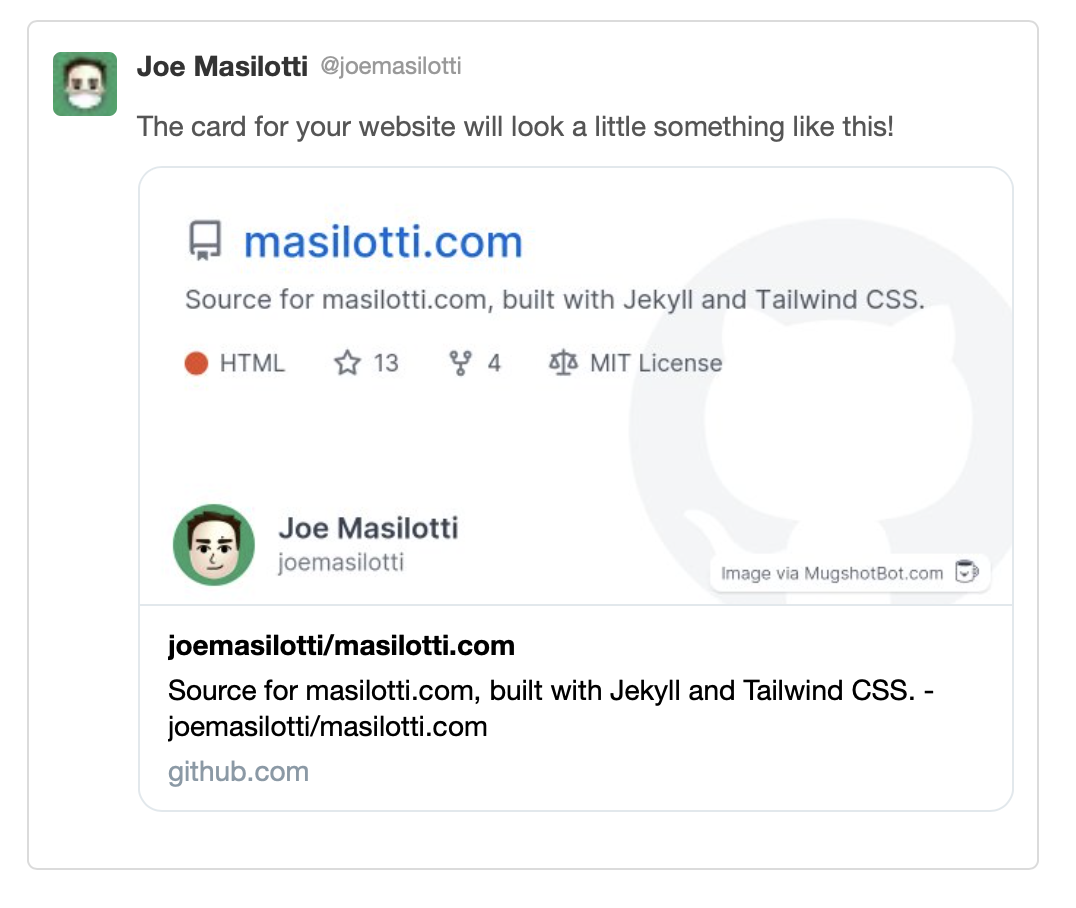Click the github.com domain link
The width and height of the screenshot is (1076, 908).
[238, 772]
